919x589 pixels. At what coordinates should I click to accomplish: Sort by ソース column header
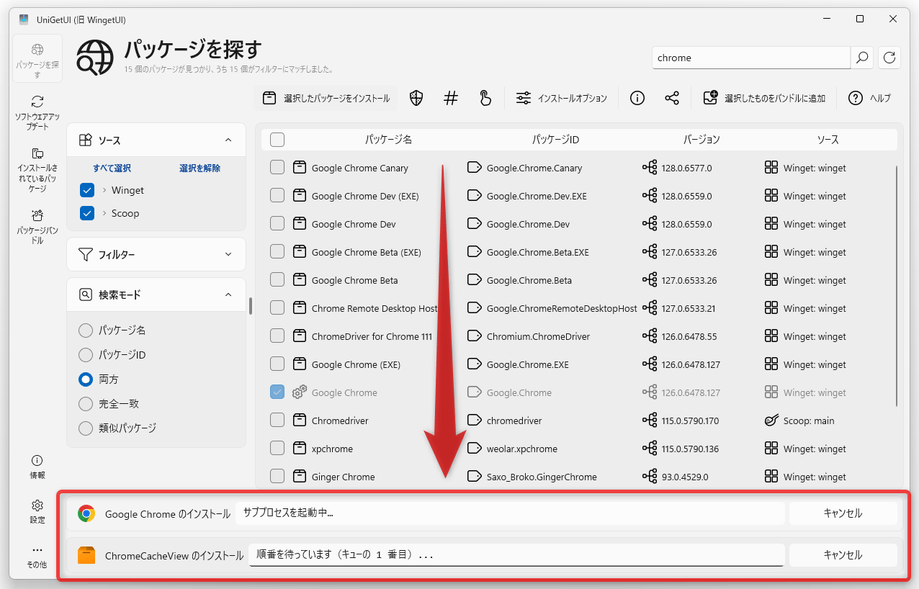828,139
